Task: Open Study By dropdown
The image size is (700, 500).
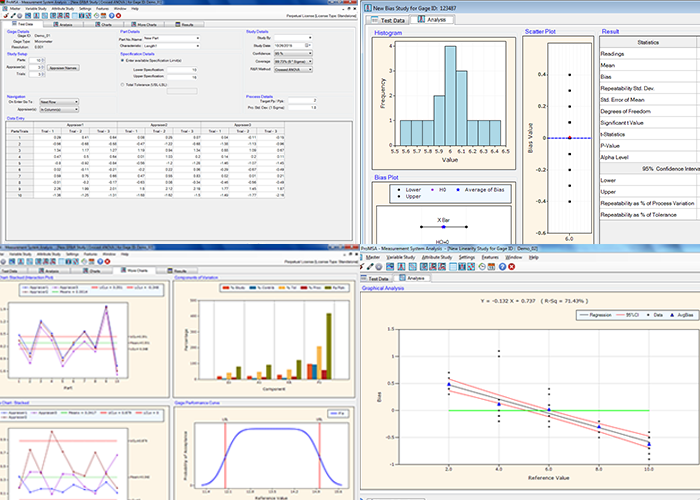Action: pyautogui.click(x=293, y=38)
